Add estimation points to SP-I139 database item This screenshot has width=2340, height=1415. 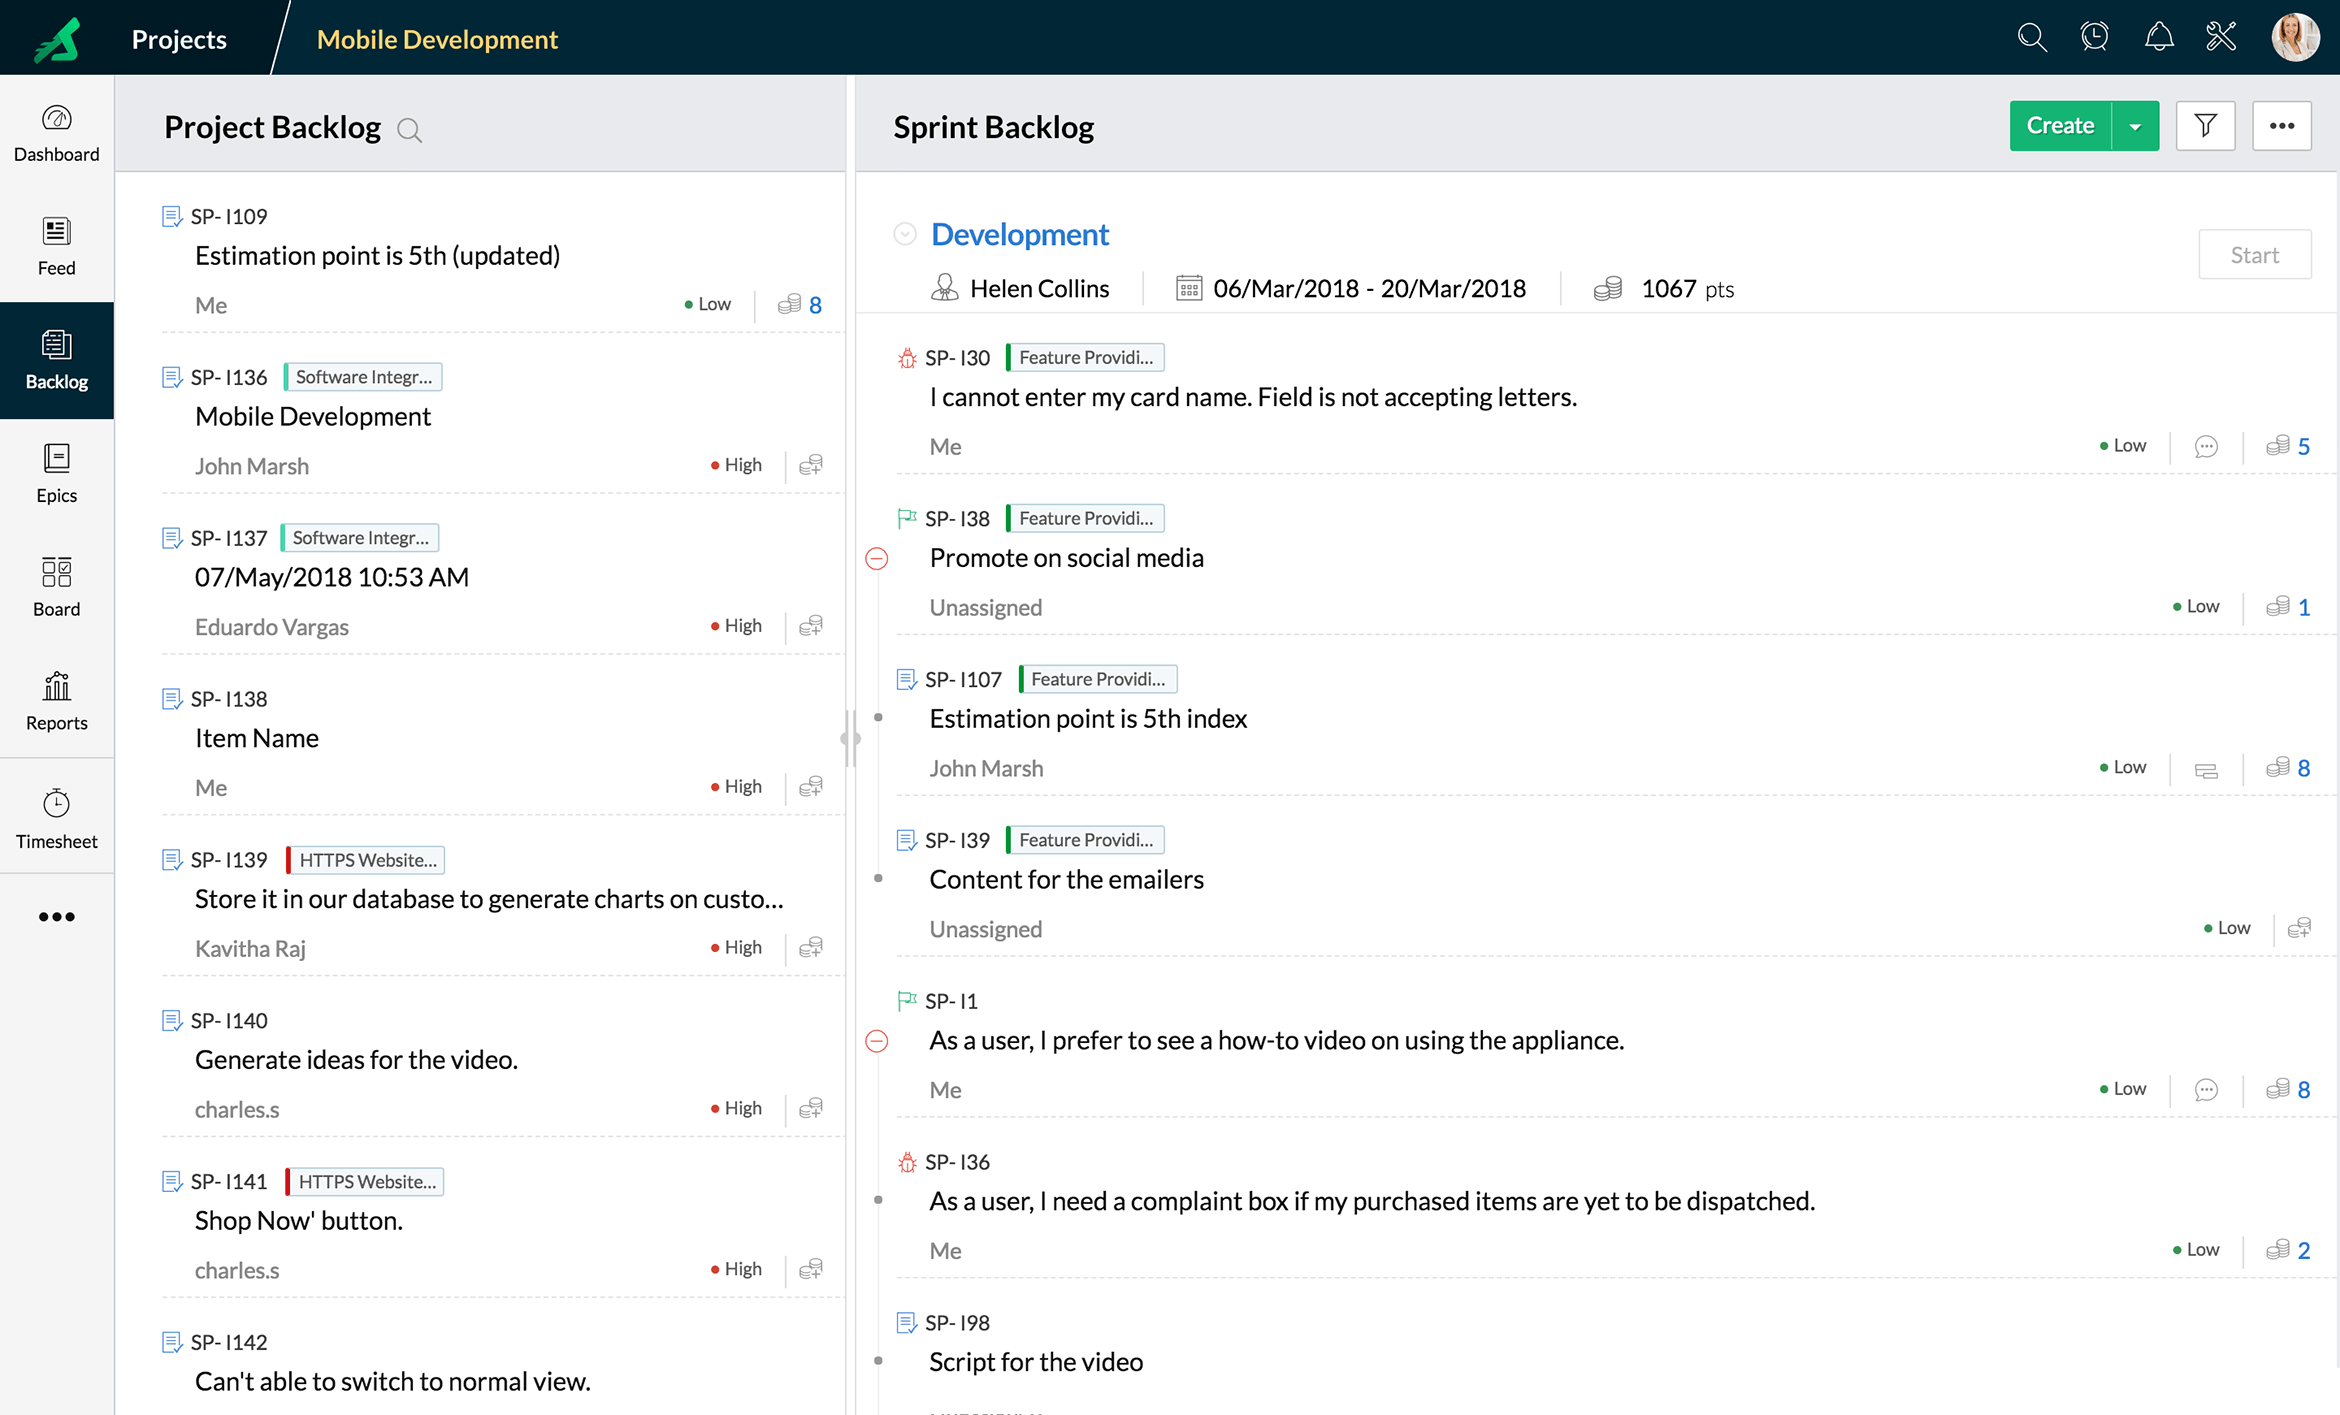pyautogui.click(x=811, y=947)
